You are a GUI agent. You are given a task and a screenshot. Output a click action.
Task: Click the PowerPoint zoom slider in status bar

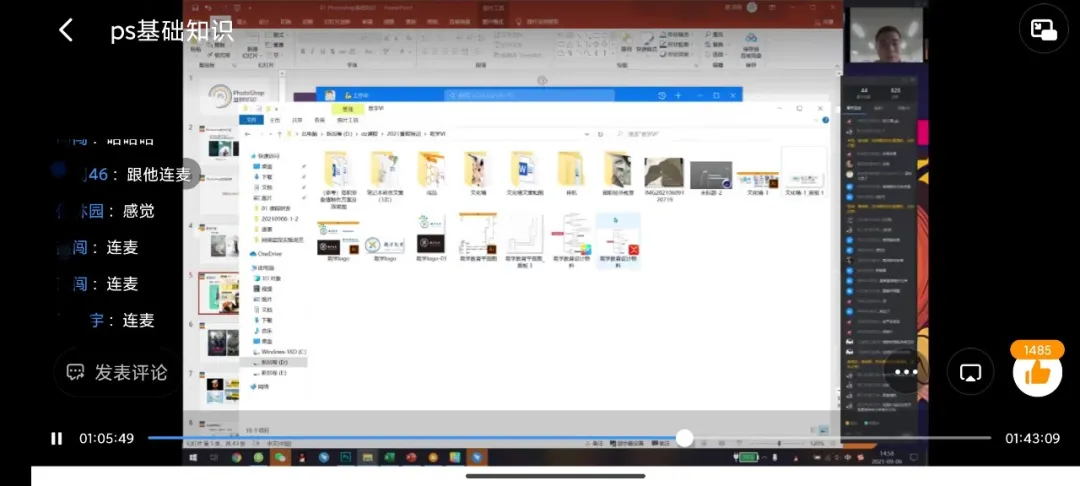coord(778,443)
